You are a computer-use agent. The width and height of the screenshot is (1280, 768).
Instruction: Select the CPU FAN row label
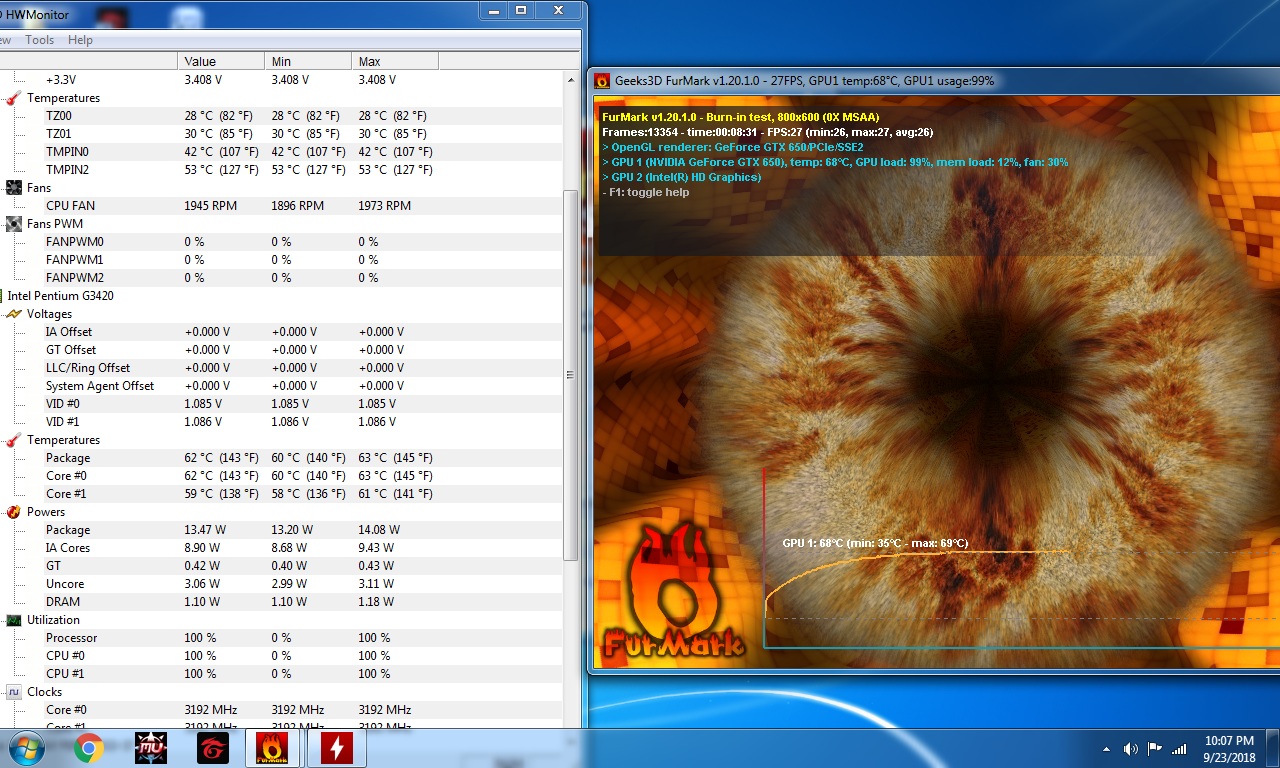click(70, 206)
